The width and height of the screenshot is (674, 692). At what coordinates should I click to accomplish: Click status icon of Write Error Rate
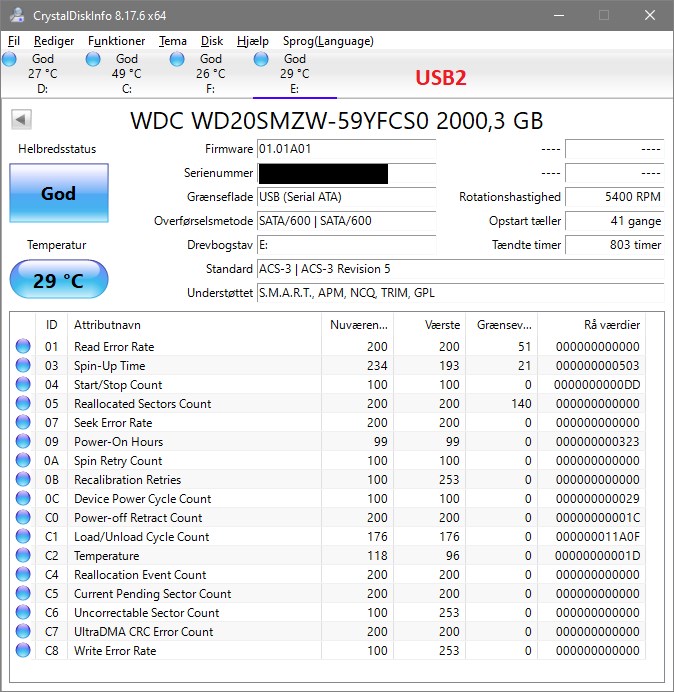click(x=23, y=650)
